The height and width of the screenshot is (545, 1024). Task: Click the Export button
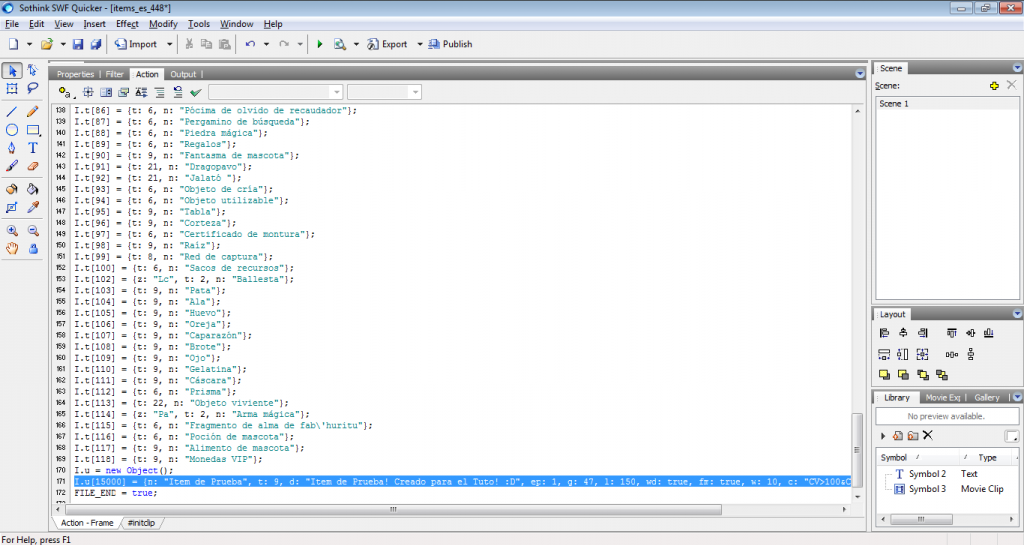pos(387,44)
